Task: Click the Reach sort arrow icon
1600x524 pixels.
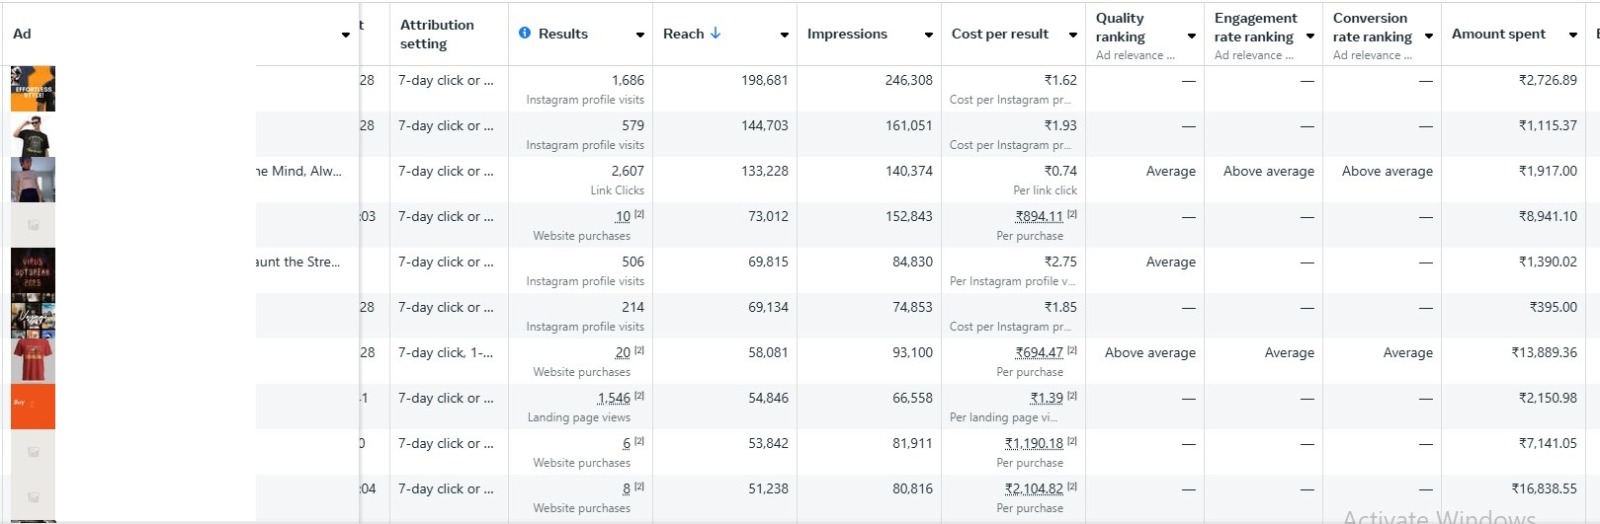Action: [x=716, y=33]
